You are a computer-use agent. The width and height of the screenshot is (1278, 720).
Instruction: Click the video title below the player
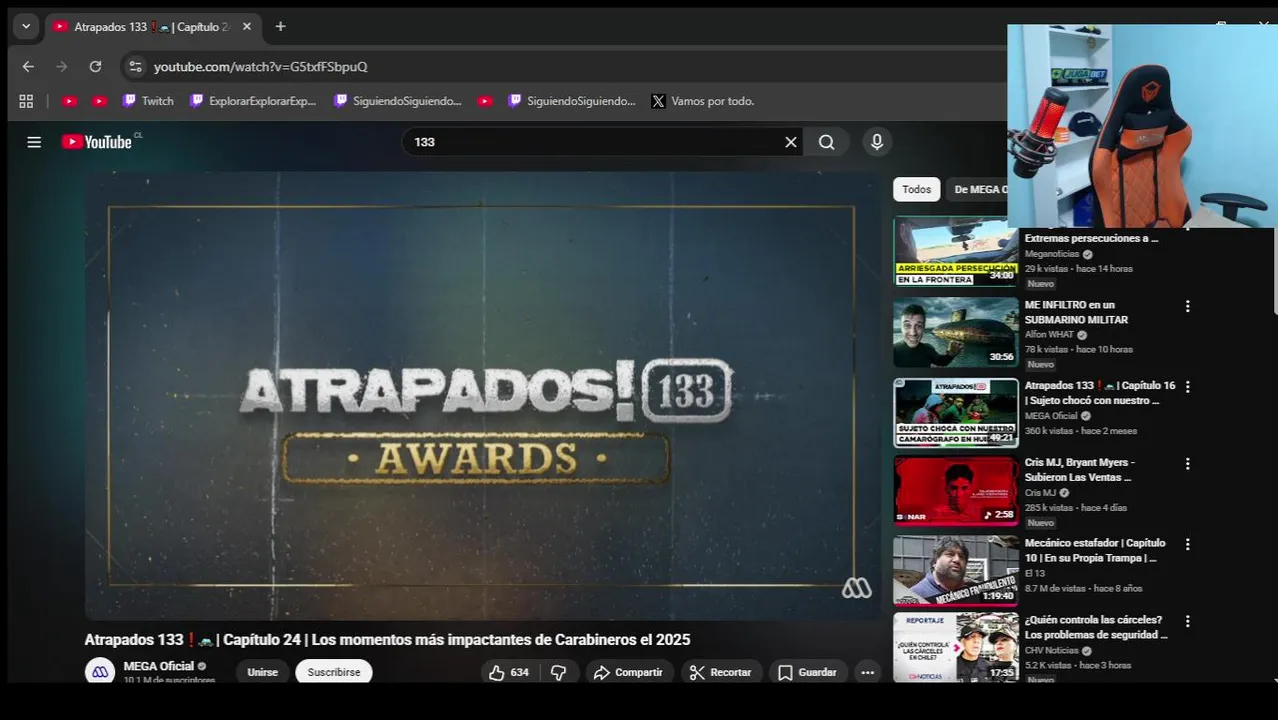387,640
